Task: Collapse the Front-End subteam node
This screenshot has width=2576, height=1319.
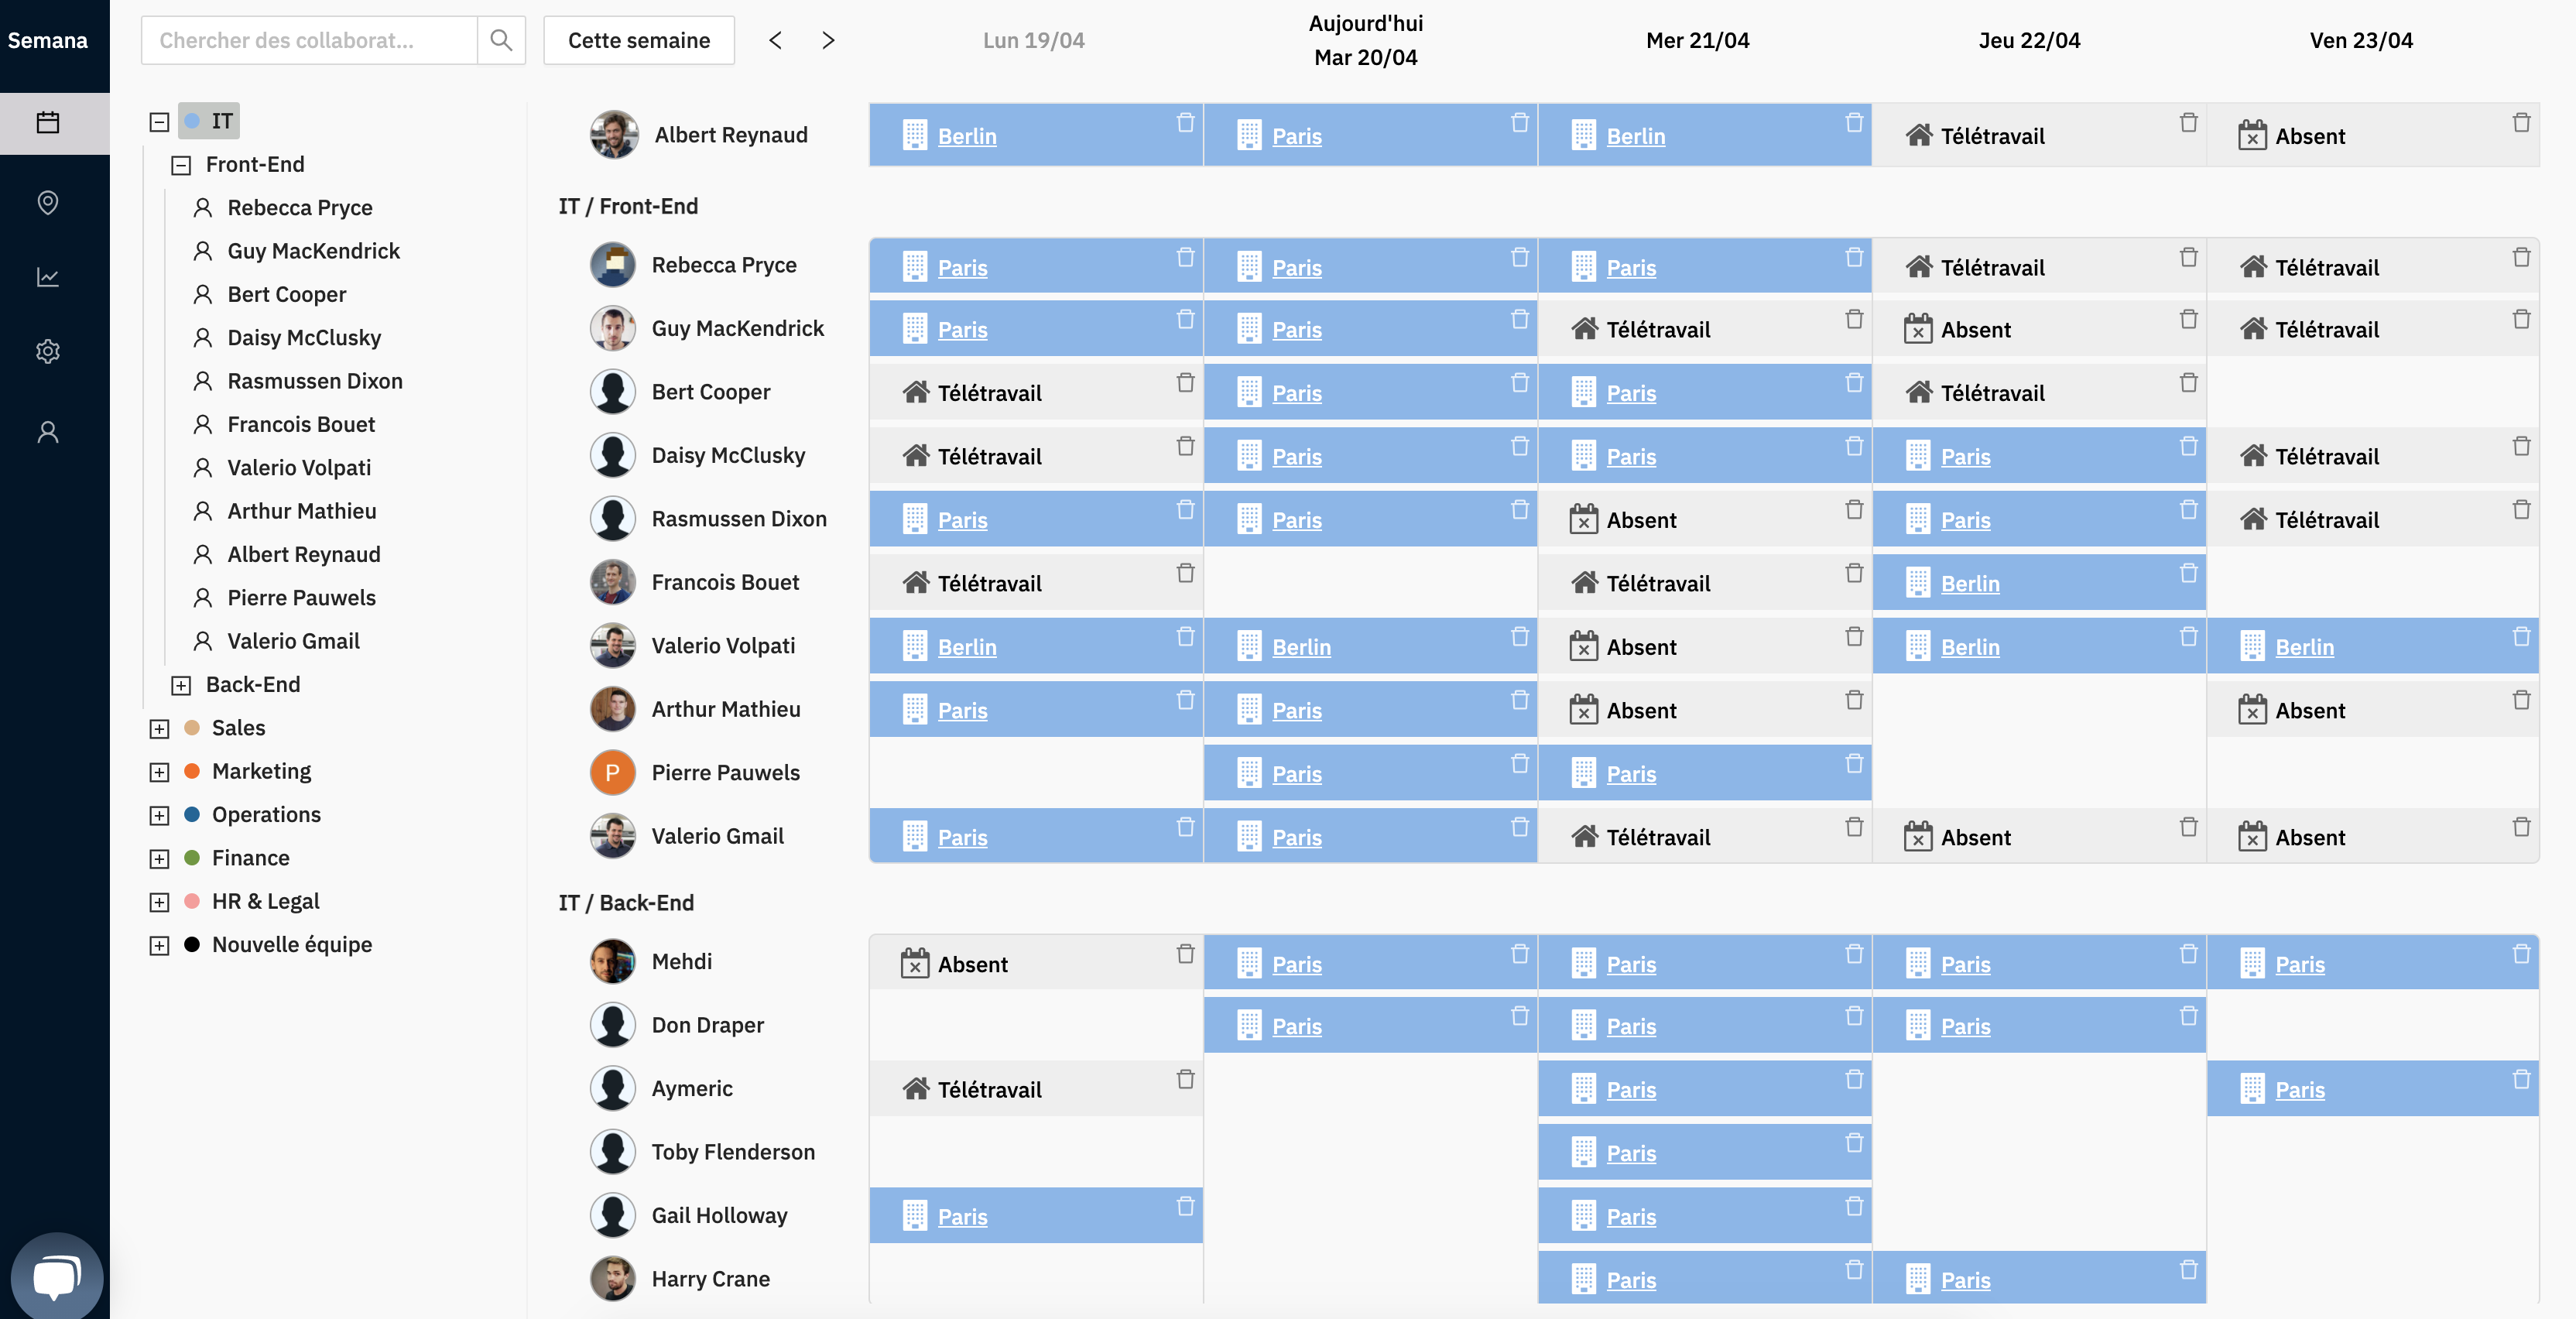Action: pyautogui.click(x=181, y=165)
